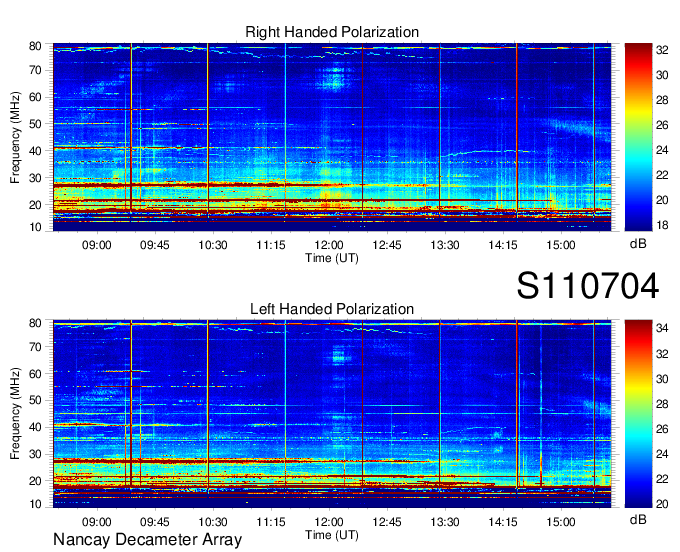The image size is (680, 552).
Task: Click the 26 dB value on the Left Handed colorbar
Action: click(x=662, y=429)
